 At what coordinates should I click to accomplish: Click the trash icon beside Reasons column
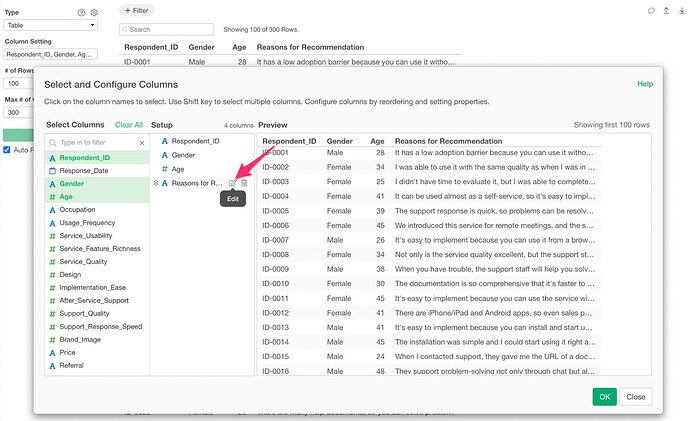[244, 183]
